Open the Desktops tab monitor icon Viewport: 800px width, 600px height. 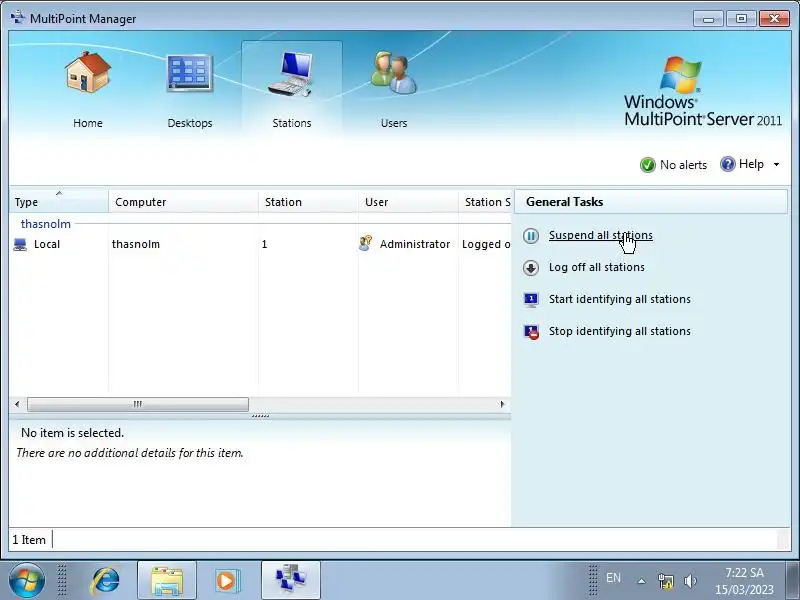189,73
